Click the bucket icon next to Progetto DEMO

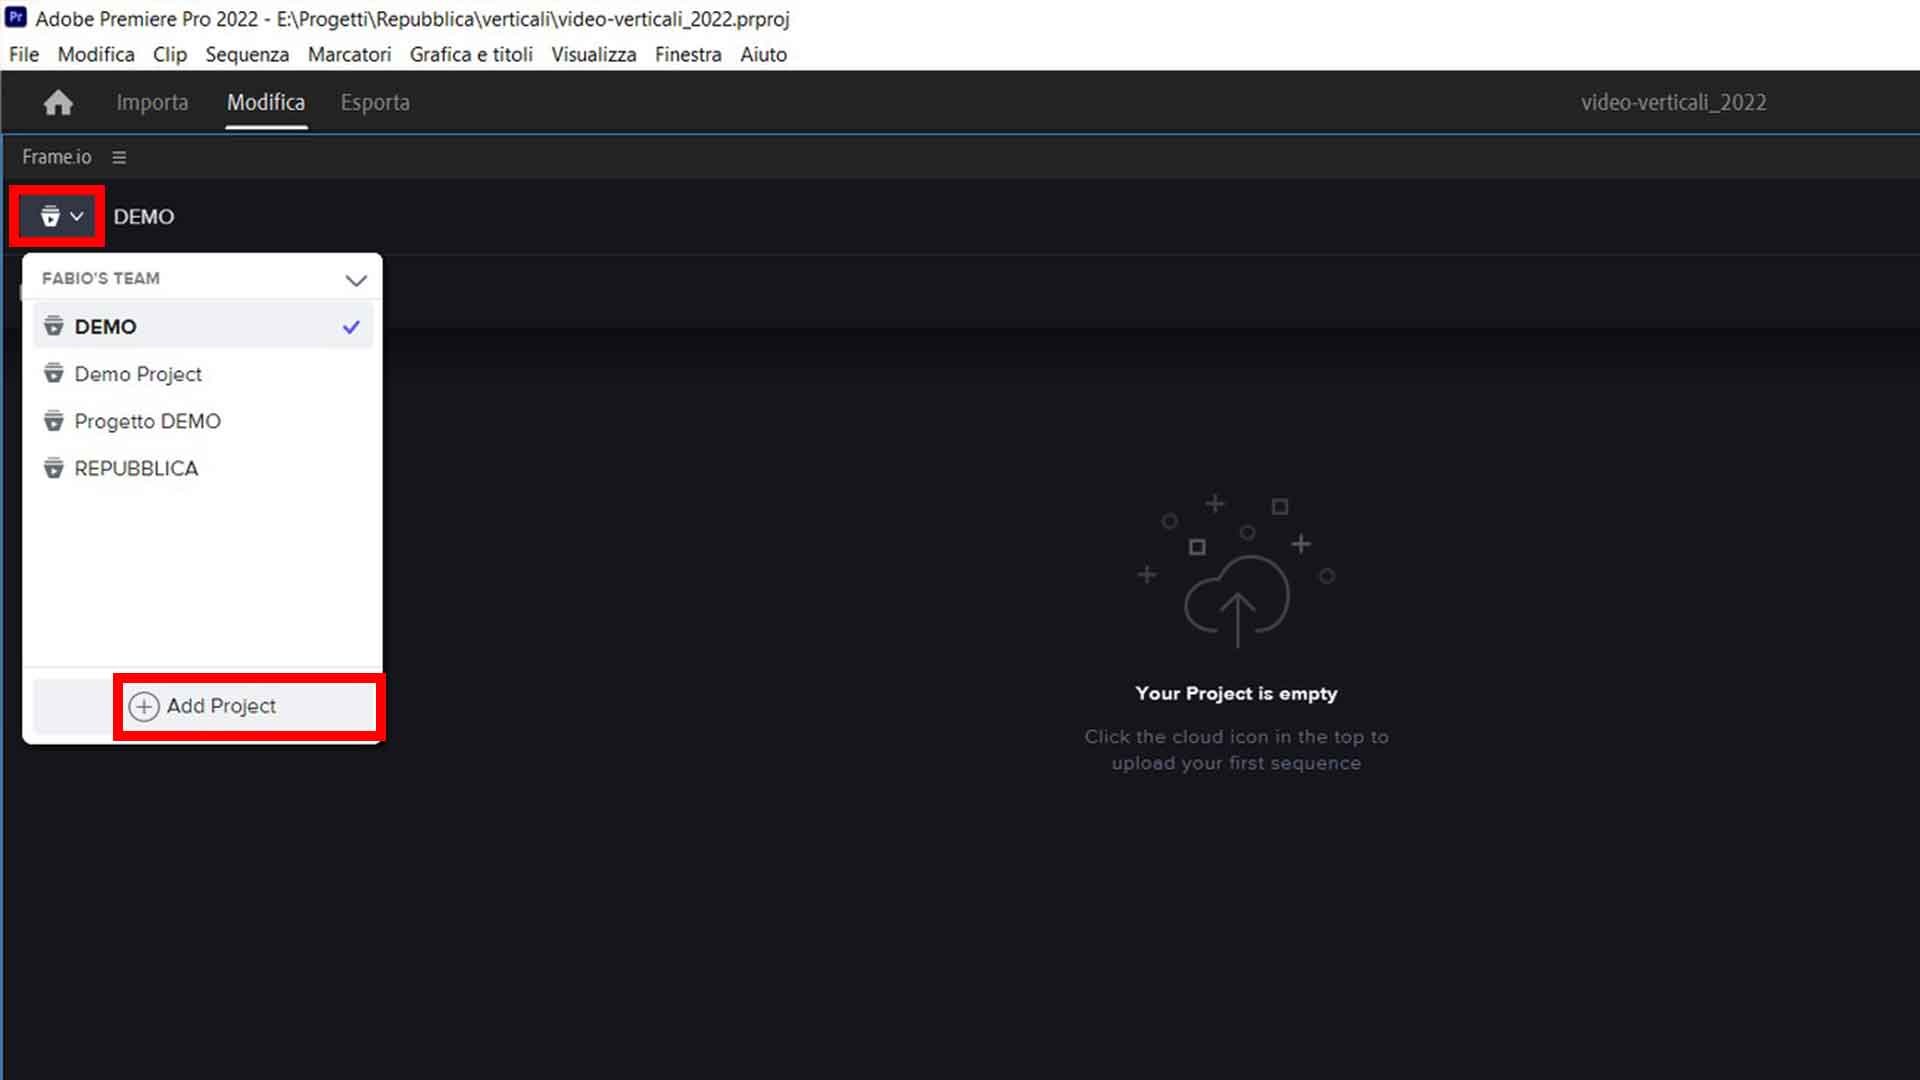[x=54, y=421]
